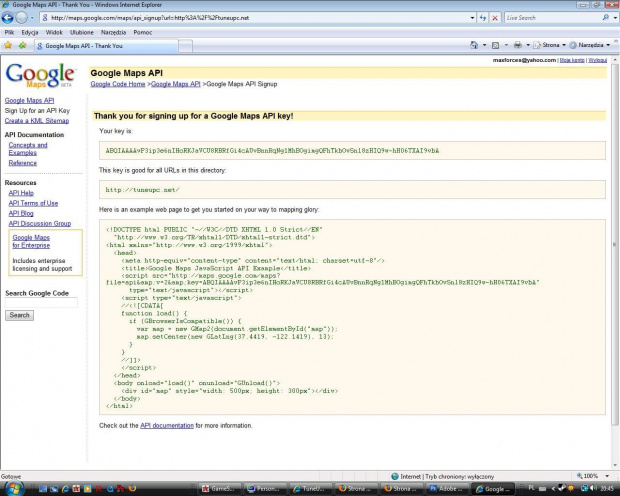Image resolution: width=620 pixels, height=496 pixels.
Task: Click the Google Maps logo
Action: coord(40,77)
